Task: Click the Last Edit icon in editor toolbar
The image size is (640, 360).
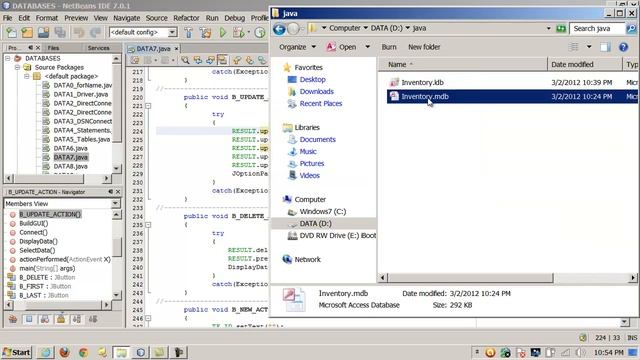Action: pyautogui.click(x=135, y=60)
